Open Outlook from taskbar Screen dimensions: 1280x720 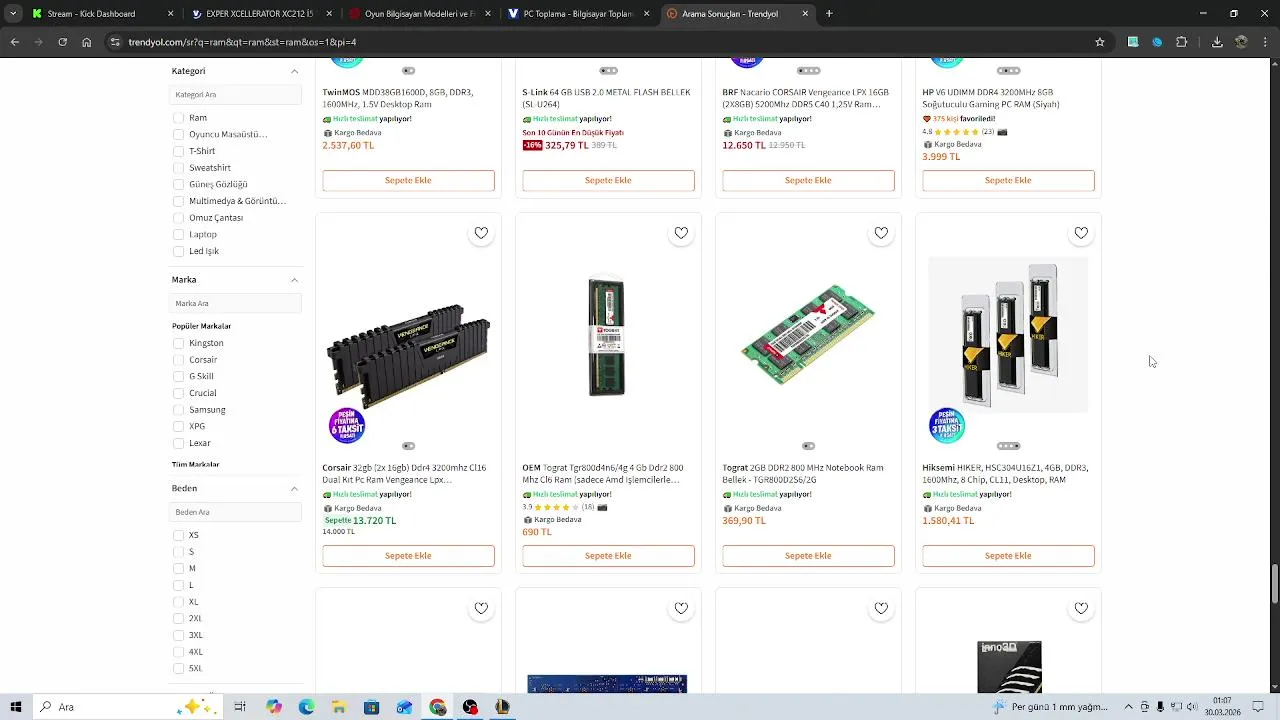pyautogui.click(x=404, y=707)
